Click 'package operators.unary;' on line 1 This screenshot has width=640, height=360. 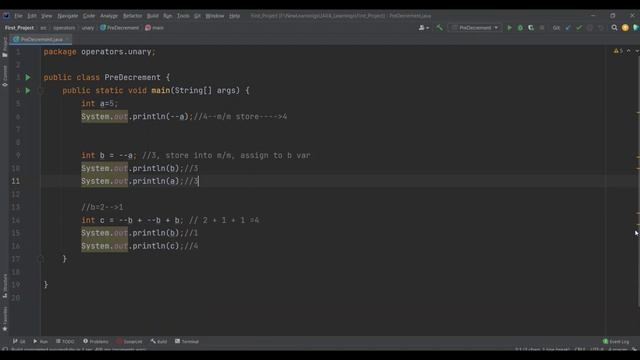click(100, 52)
